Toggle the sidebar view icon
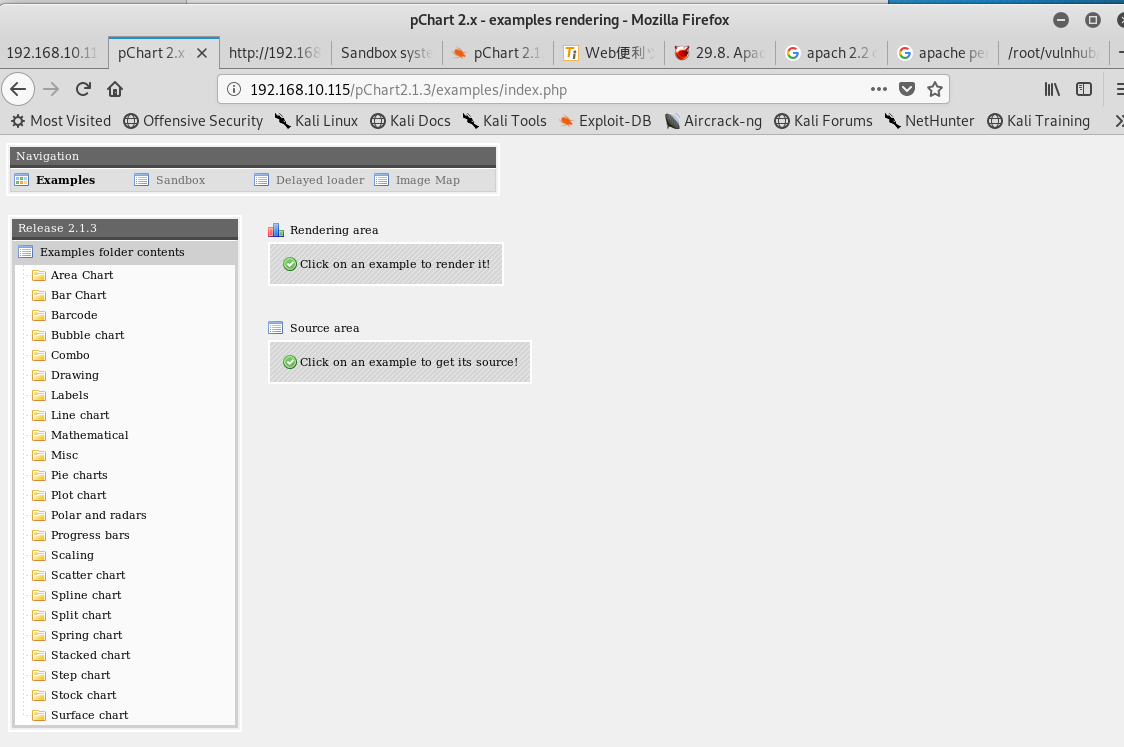This screenshot has width=1124, height=747. (x=1084, y=89)
